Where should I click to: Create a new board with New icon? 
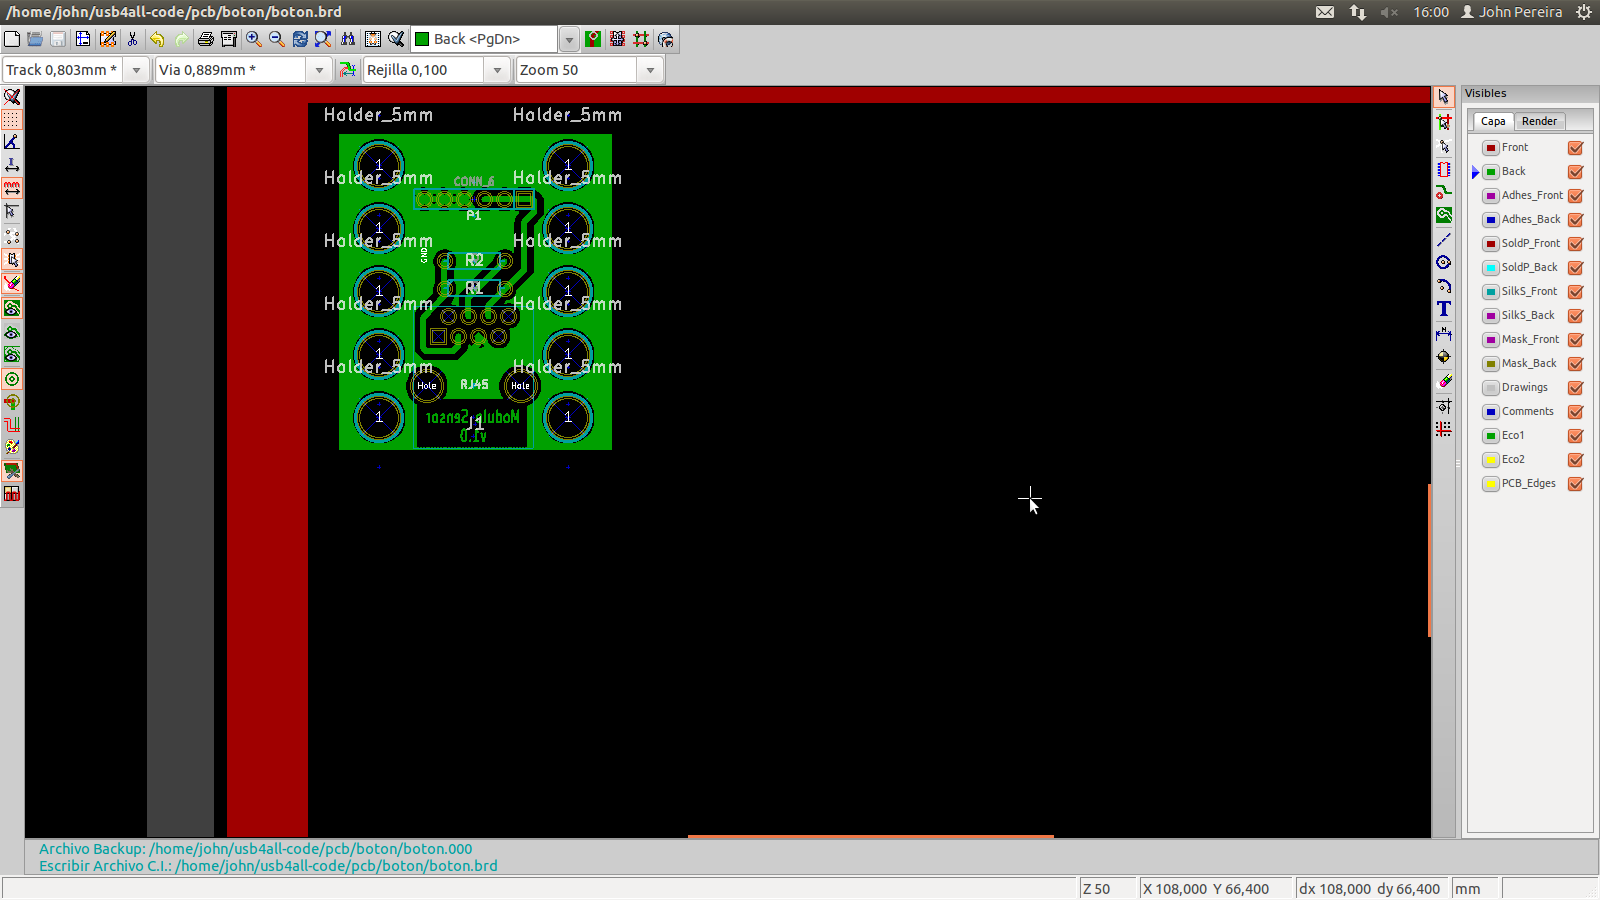12,39
